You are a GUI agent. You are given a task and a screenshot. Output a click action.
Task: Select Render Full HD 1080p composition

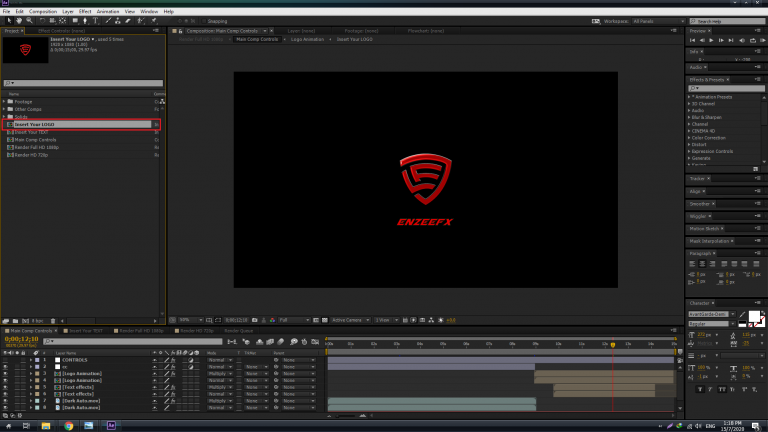[x=37, y=147]
